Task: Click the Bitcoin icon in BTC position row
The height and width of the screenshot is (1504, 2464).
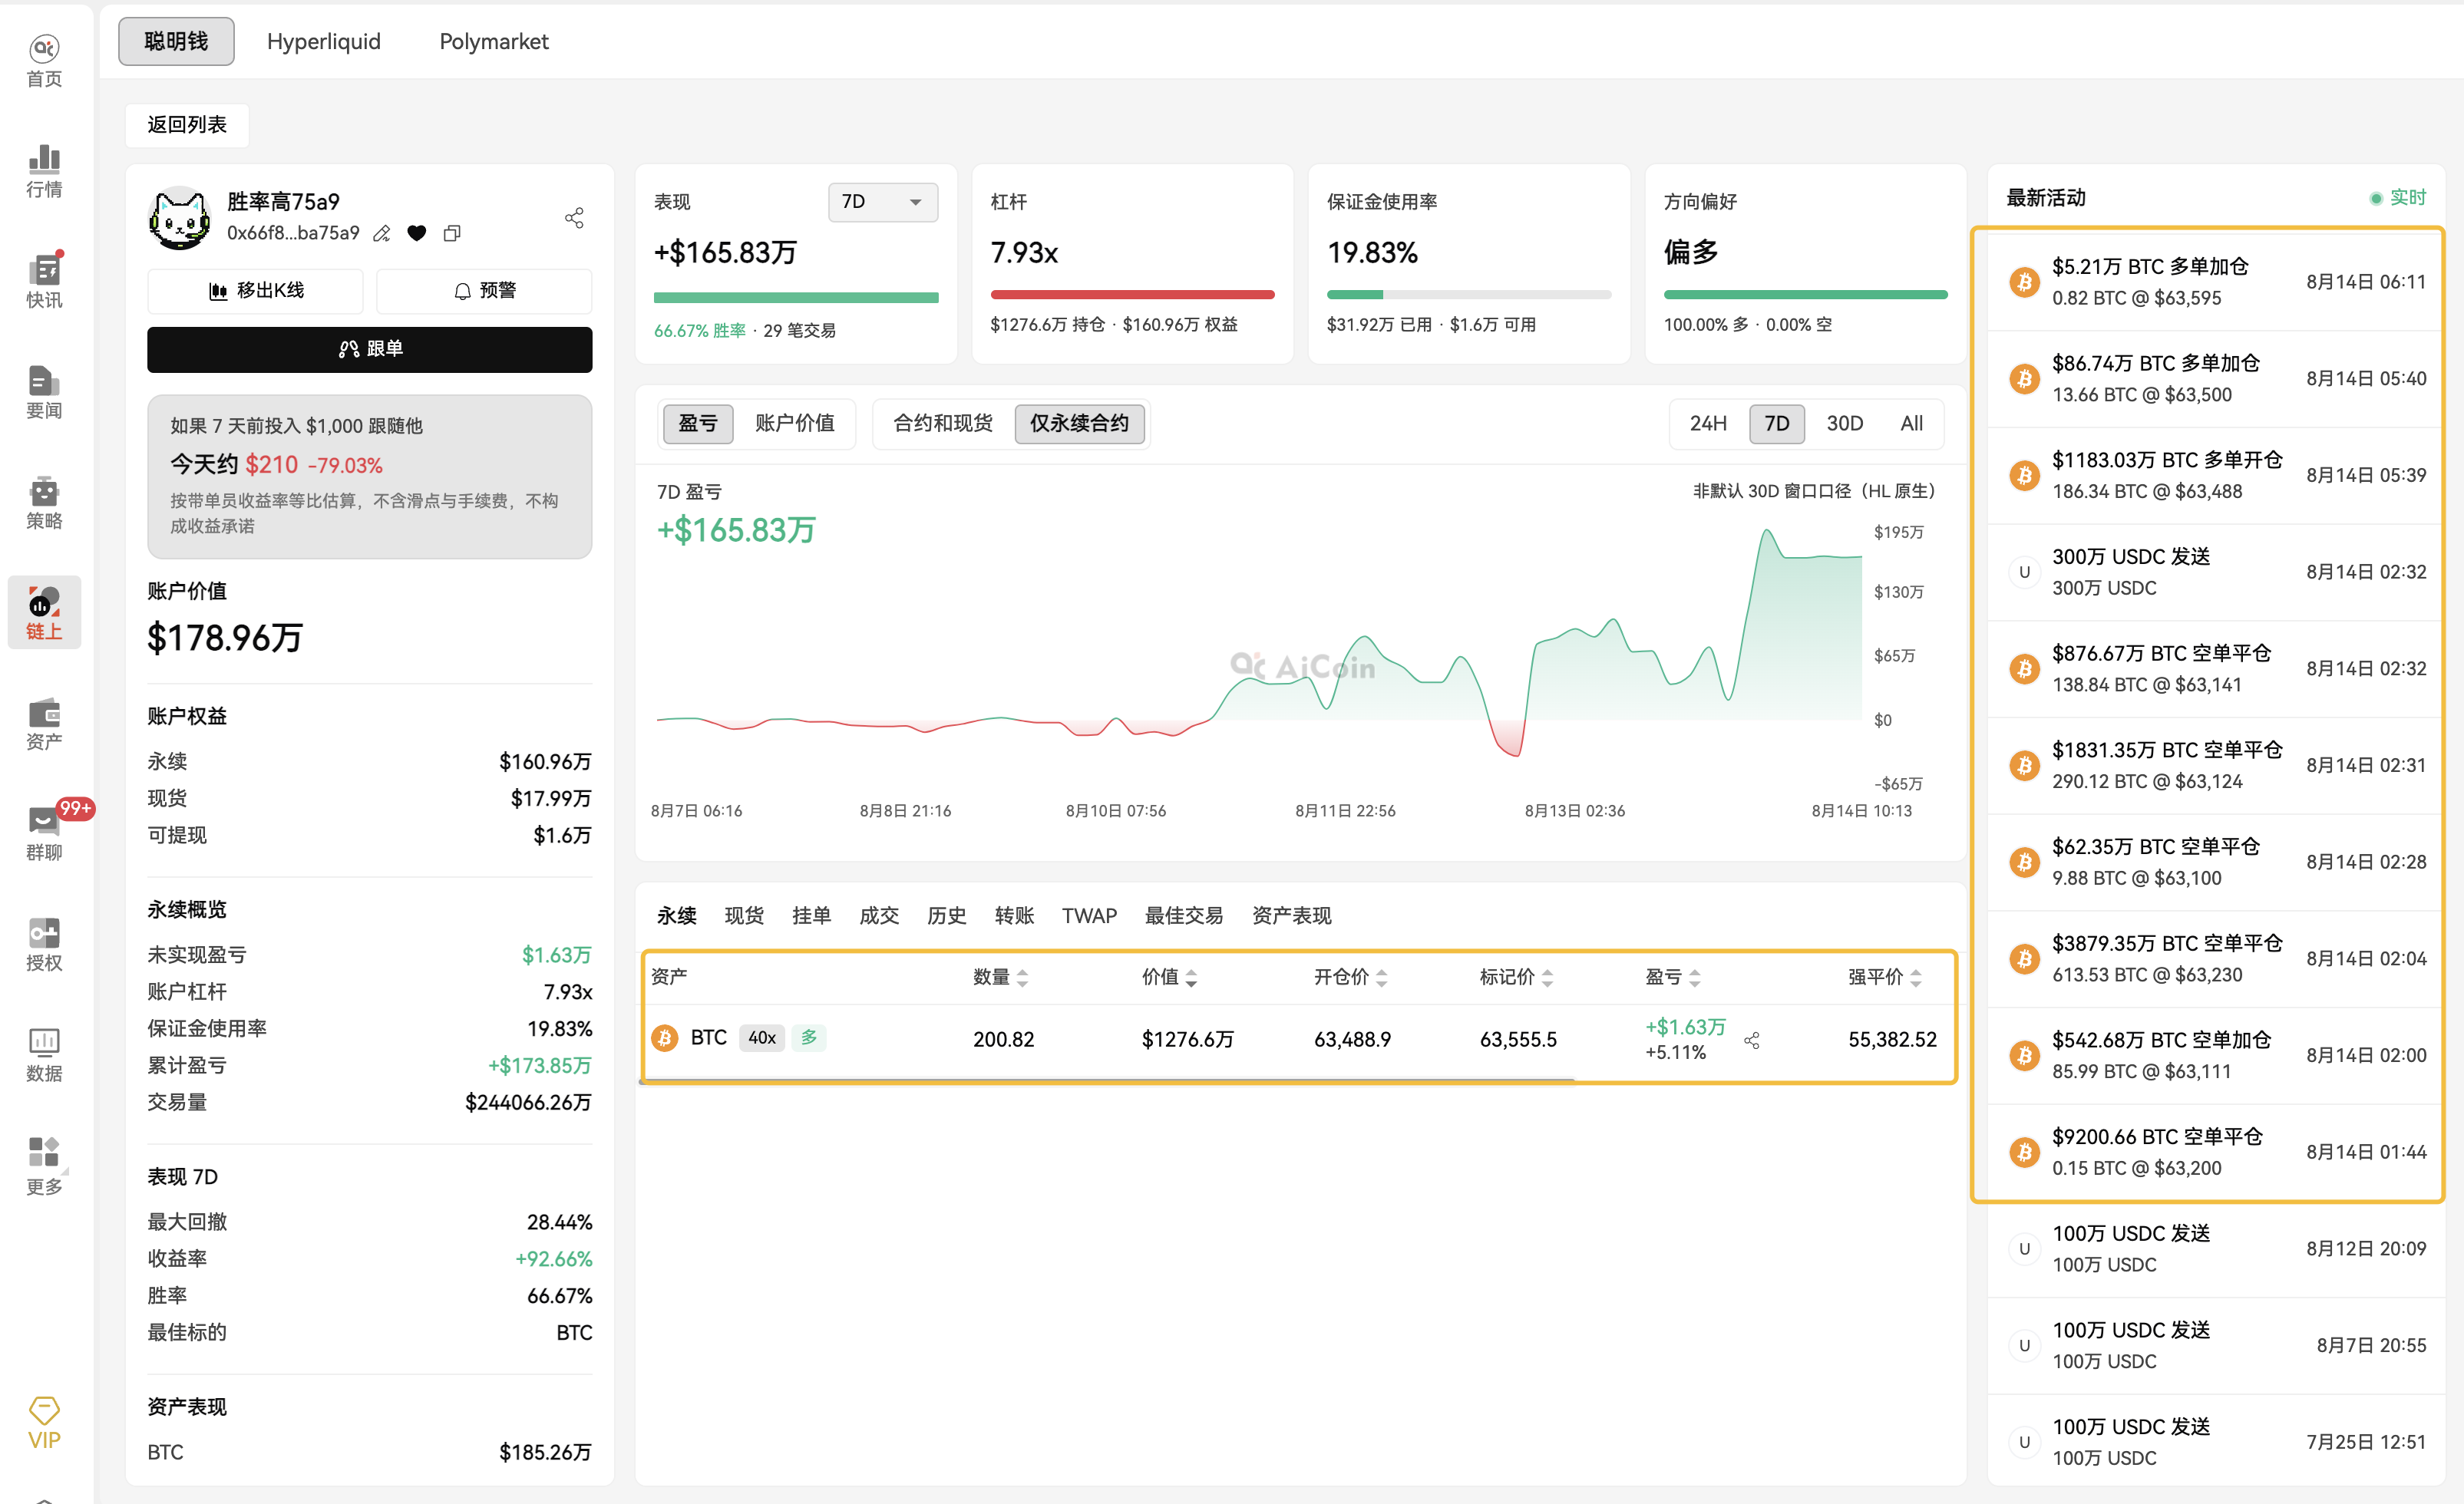Action: coord(665,1038)
